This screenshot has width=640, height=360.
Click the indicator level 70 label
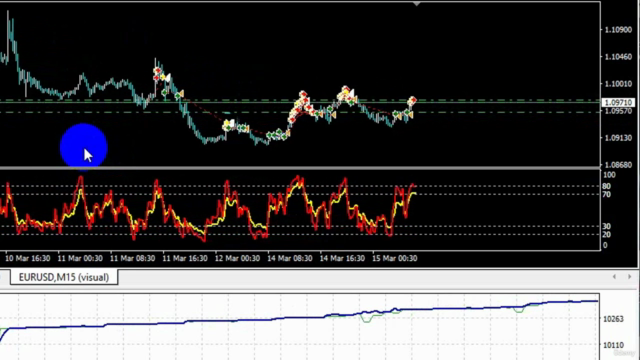pos(607,194)
